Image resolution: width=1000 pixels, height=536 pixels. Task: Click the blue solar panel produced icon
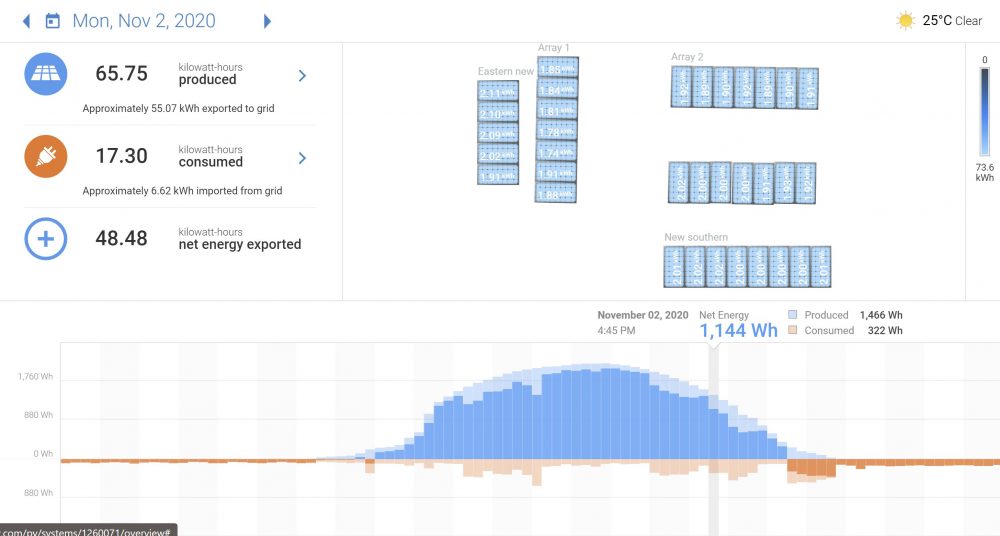46,75
